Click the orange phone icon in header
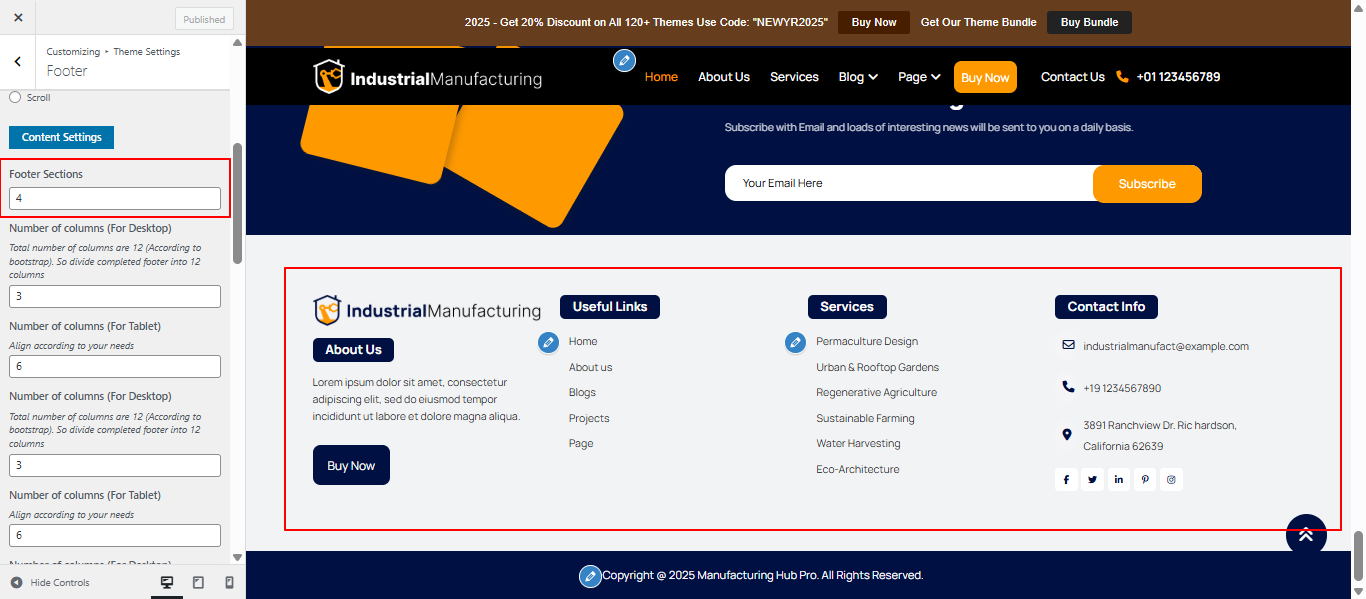 pos(1122,77)
